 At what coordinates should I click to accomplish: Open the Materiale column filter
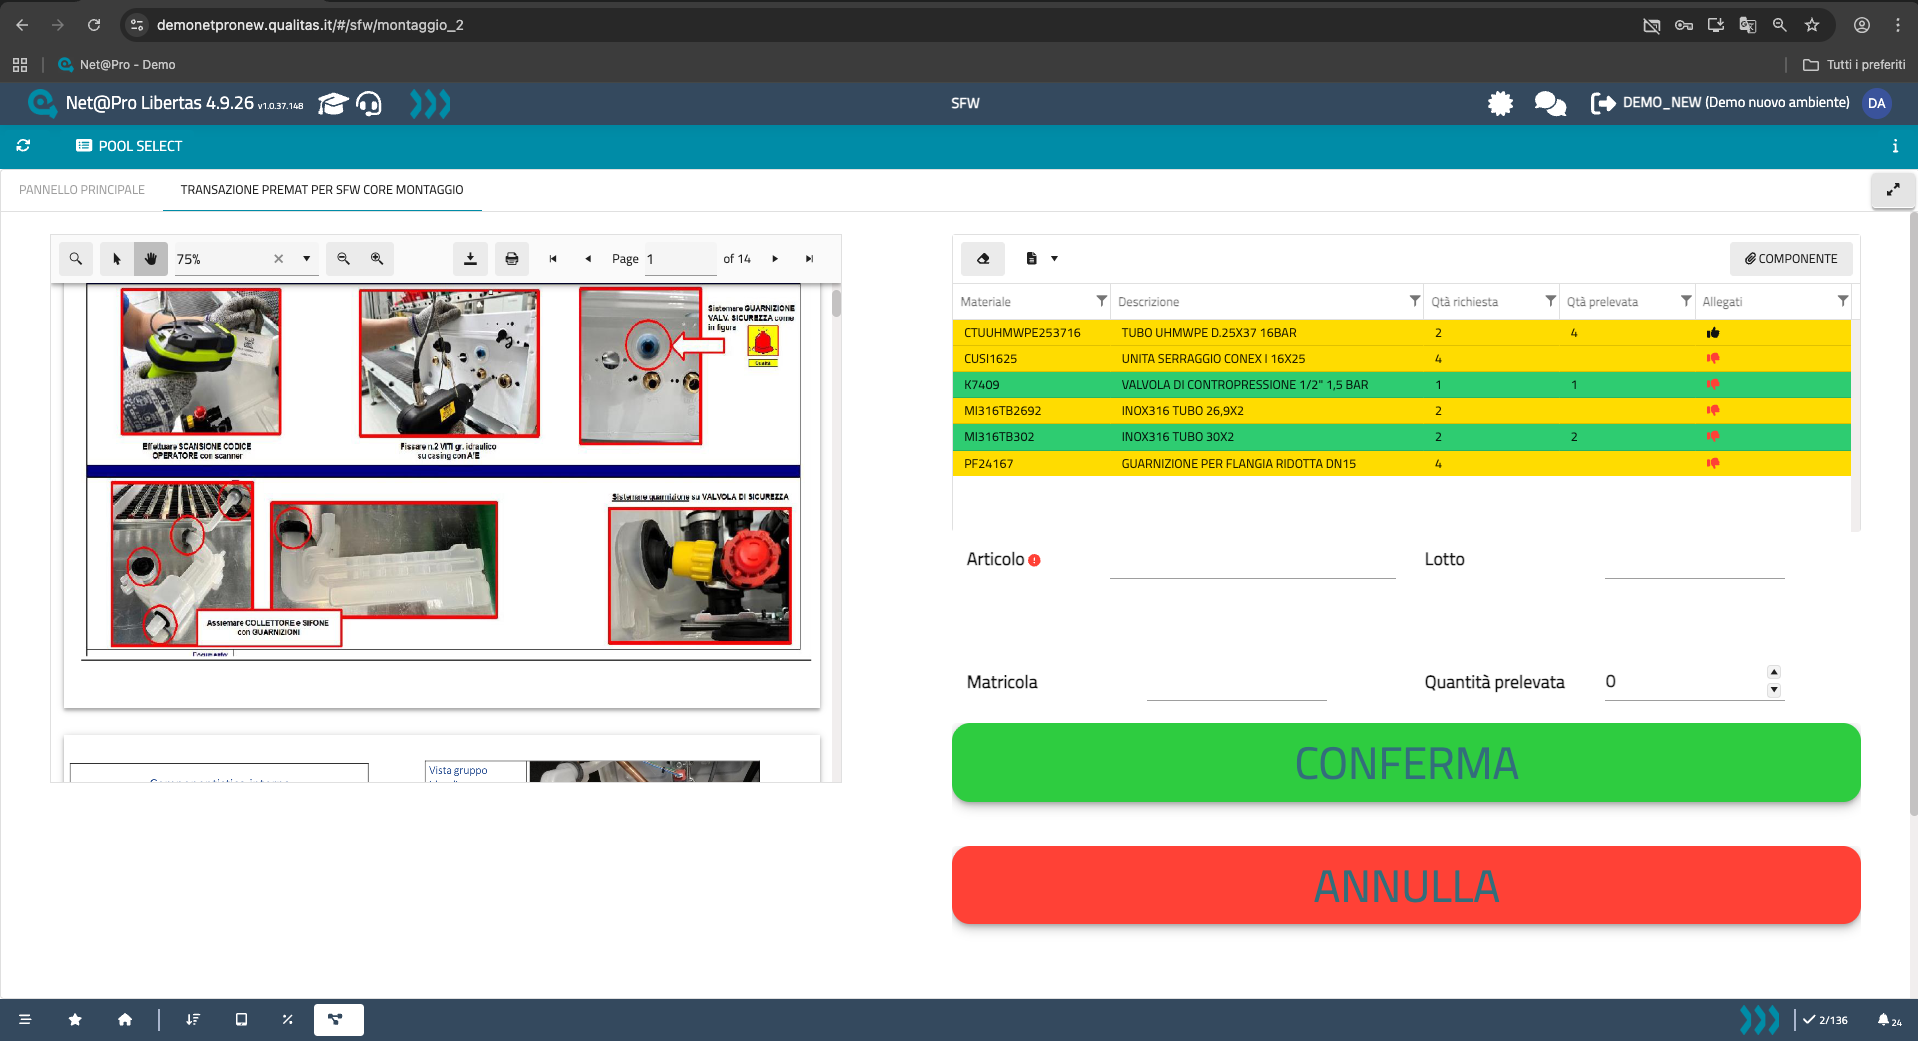pyautogui.click(x=1101, y=301)
